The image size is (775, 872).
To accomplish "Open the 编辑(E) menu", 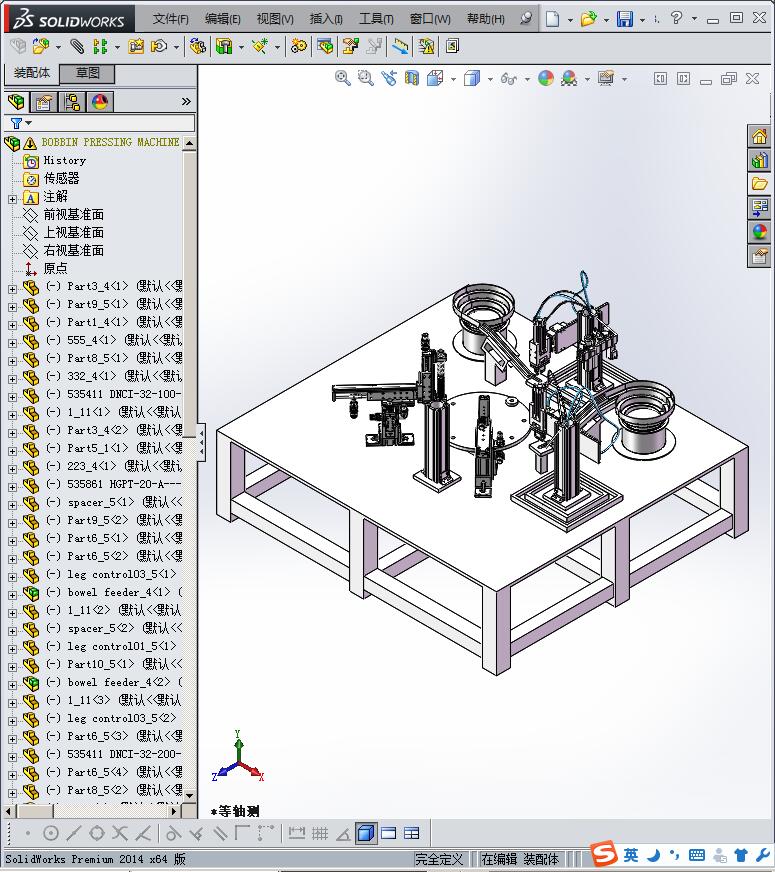I will pos(222,19).
